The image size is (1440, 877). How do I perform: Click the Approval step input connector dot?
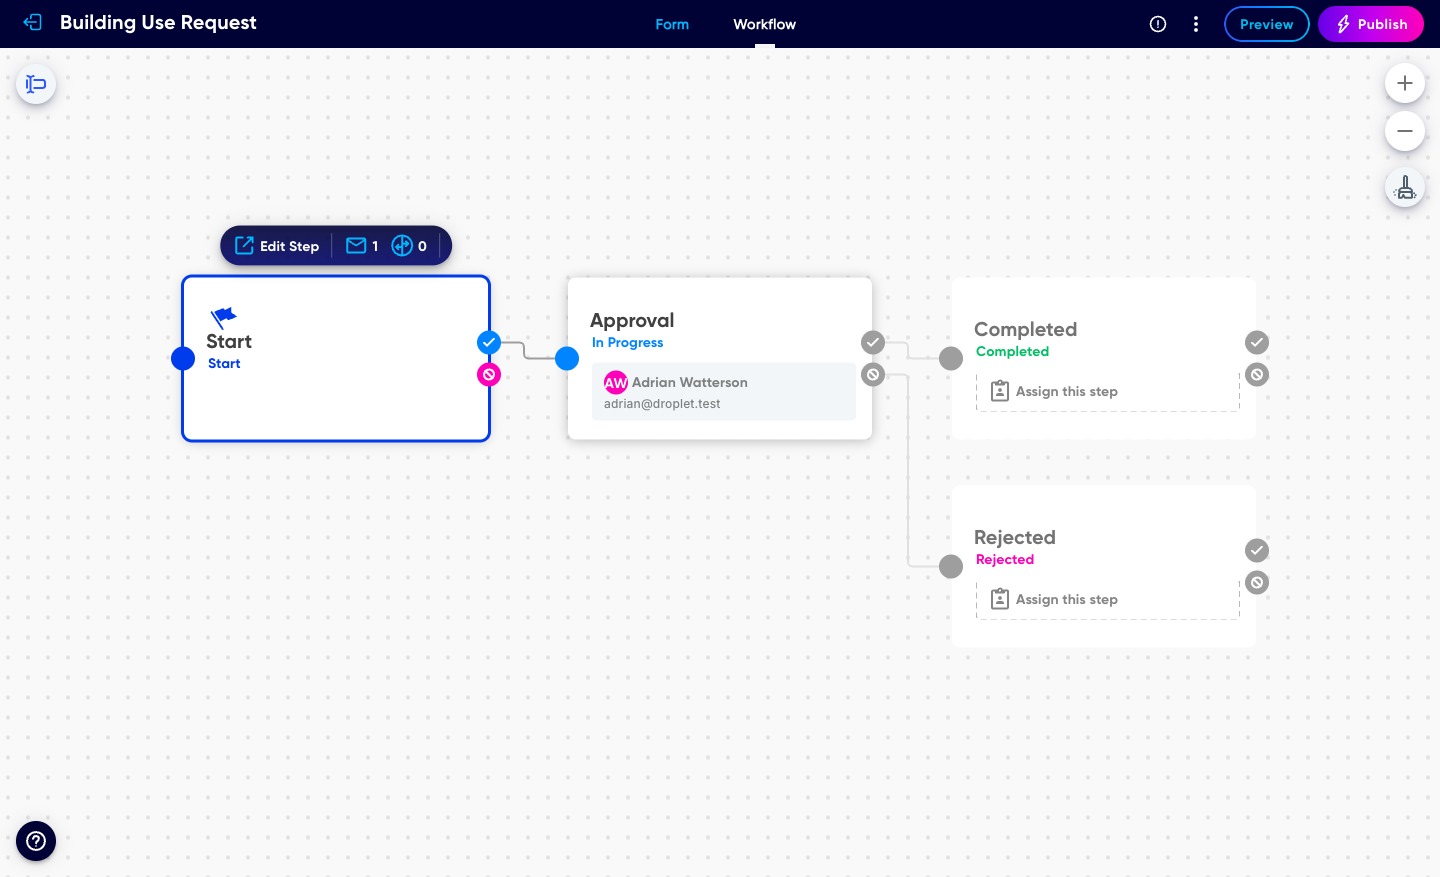click(x=567, y=358)
